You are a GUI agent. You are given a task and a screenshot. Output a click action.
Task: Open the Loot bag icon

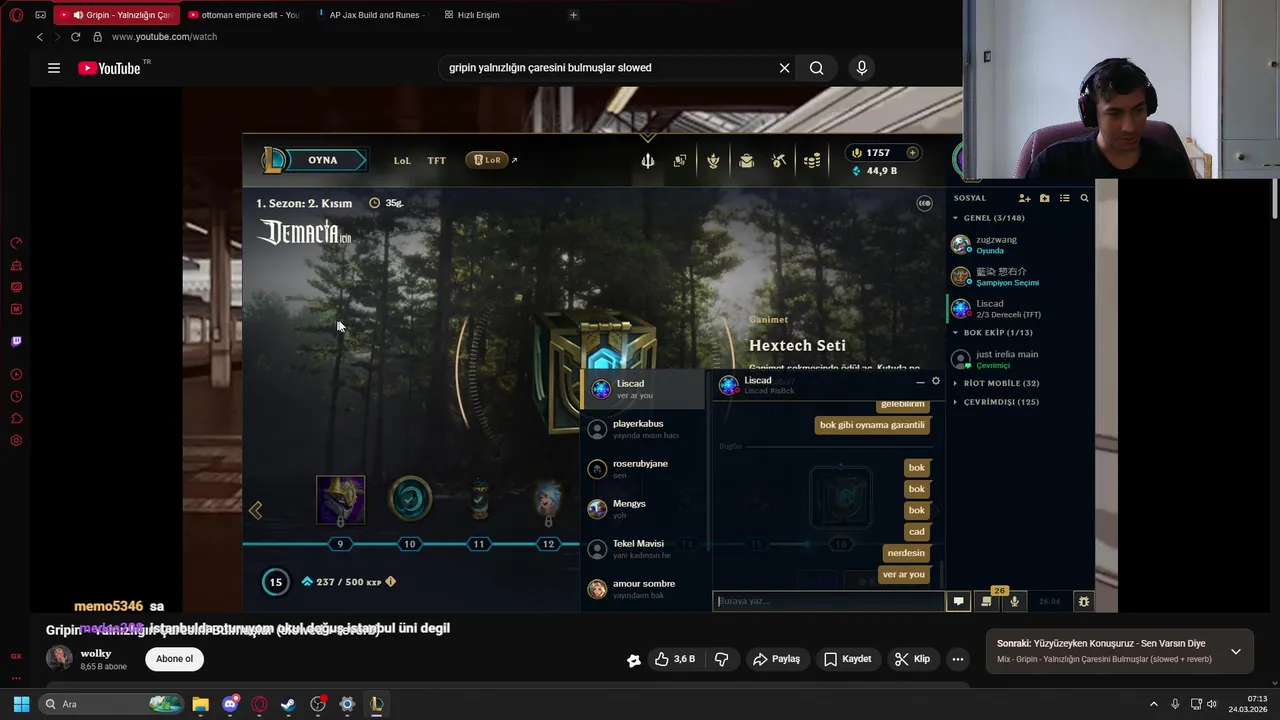tap(746, 160)
